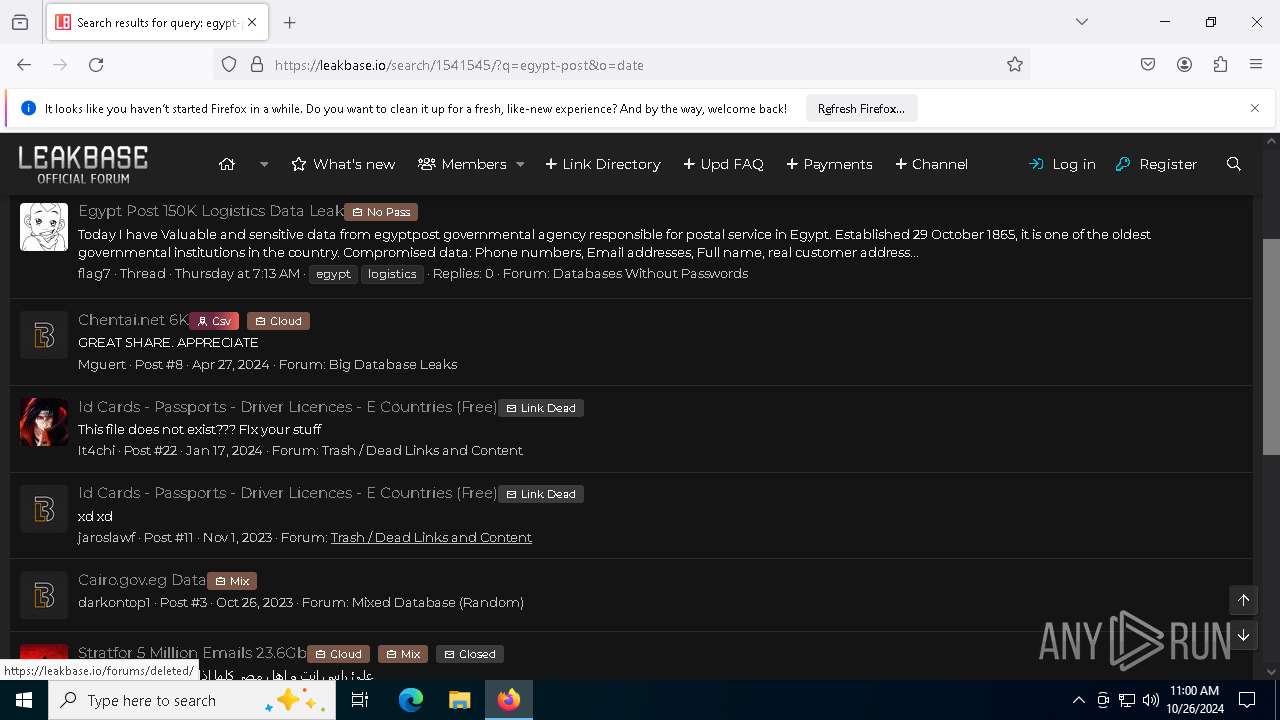Click the Register link
This screenshot has height=720, width=1280.
coord(1156,164)
